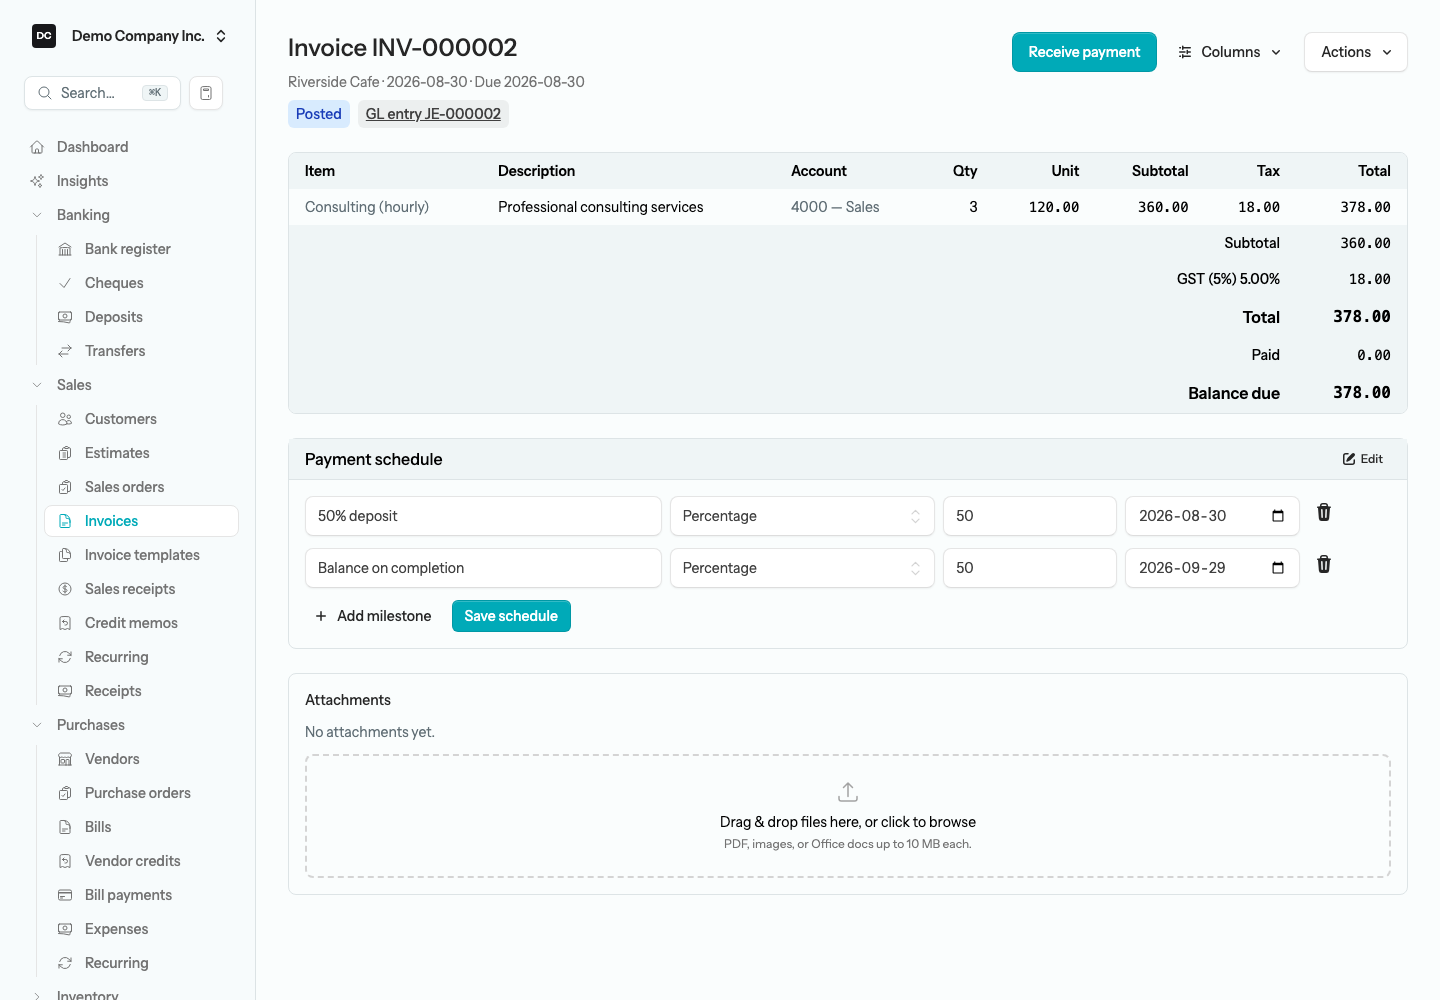The width and height of the screenshot is (1440, 1000).
Task: Click the Demo Company DC logo
Action: pos(44,36)
